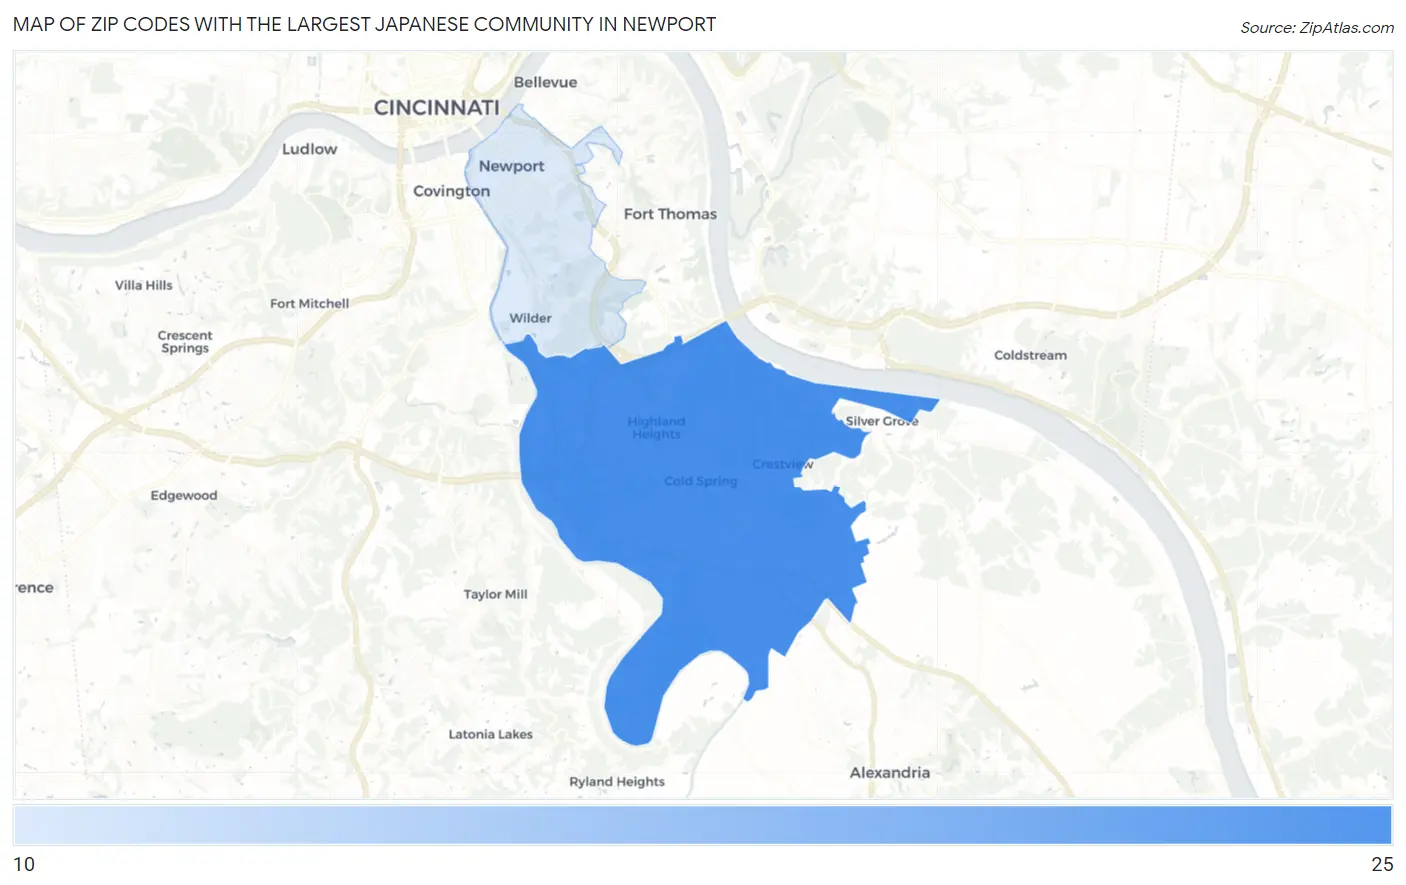The width and height of the screenshot is (1406, 885).
Task: Click the Newport map label
Action: click(511, 166)
